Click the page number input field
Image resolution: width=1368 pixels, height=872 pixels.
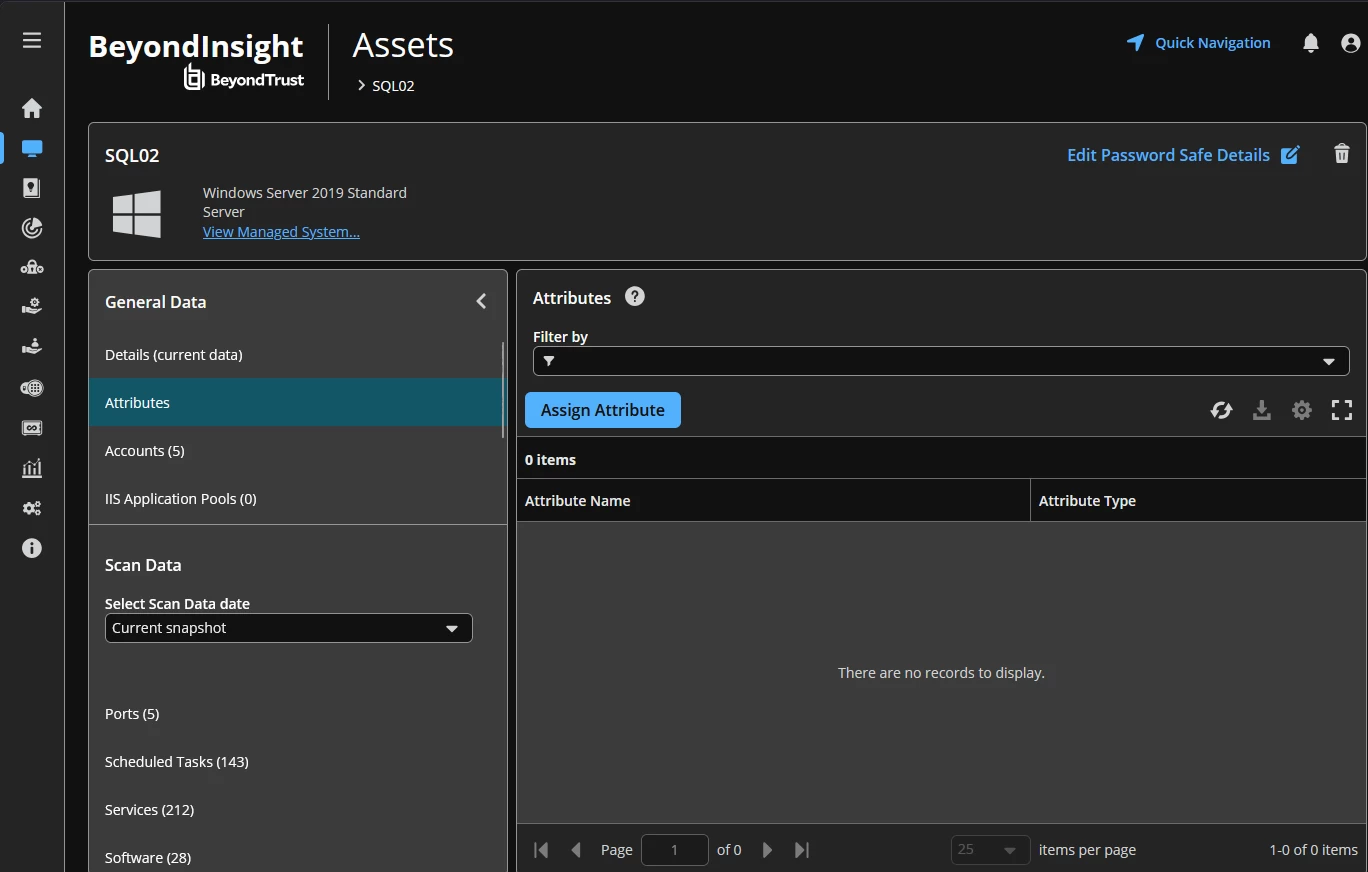[x=675, y=850]
